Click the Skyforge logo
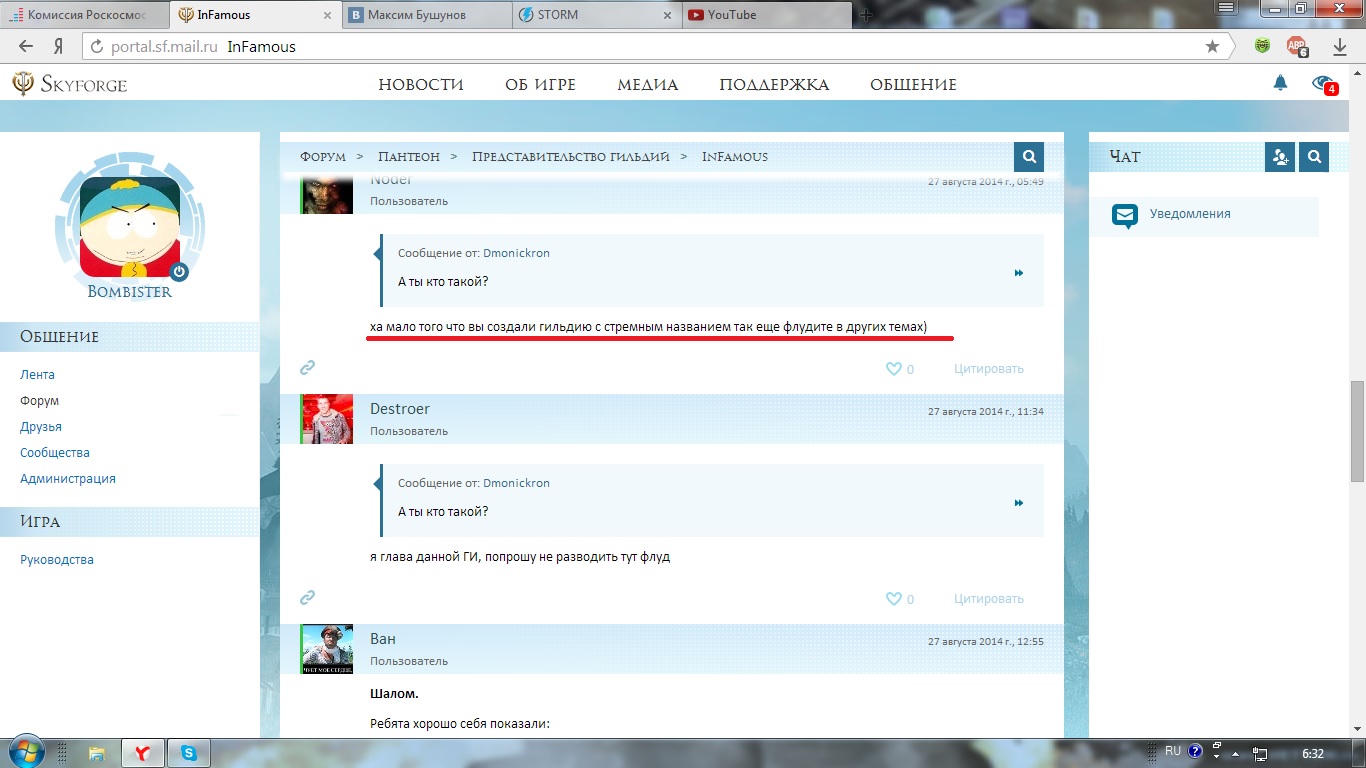Viewport: 1366px width, 768px height. point(70,84)
